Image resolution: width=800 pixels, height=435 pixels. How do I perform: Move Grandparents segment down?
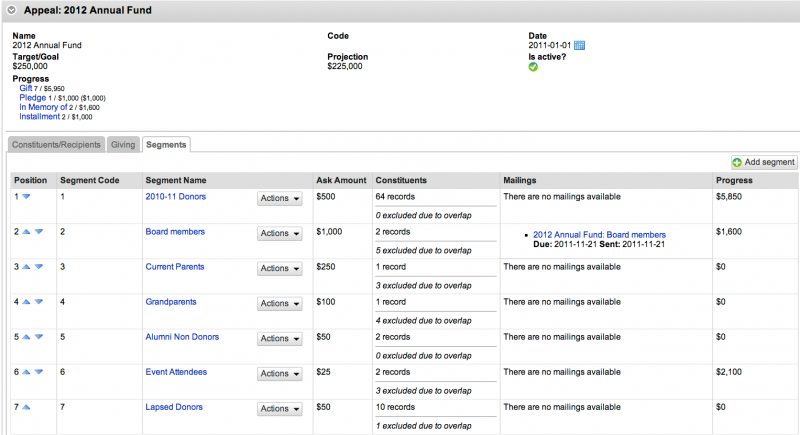tap(39, 302)
